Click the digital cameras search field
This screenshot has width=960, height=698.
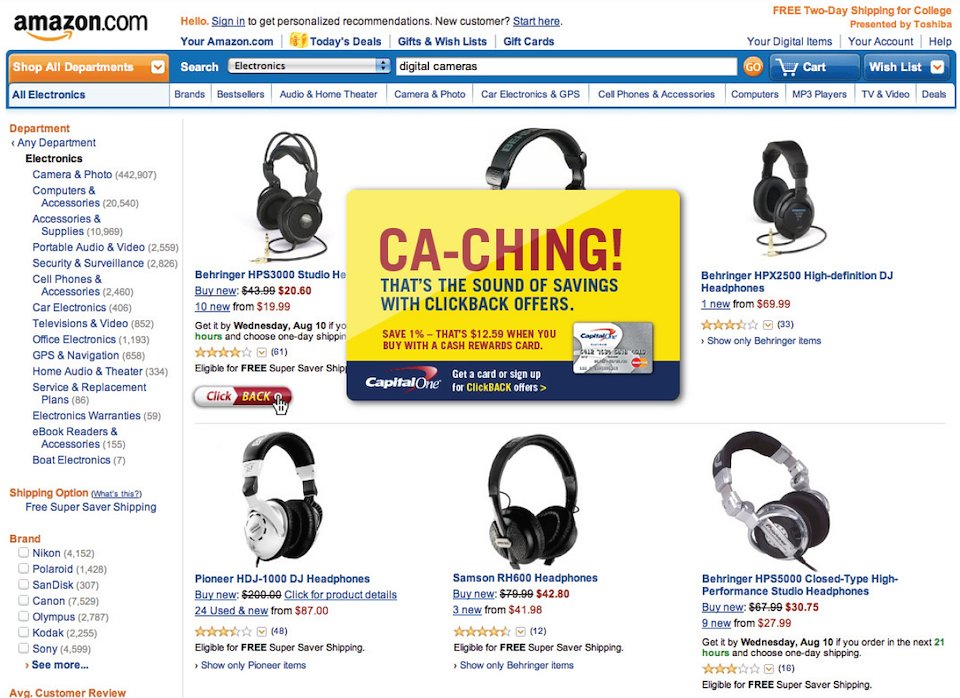pyautogui.click(x=566, y=66)
